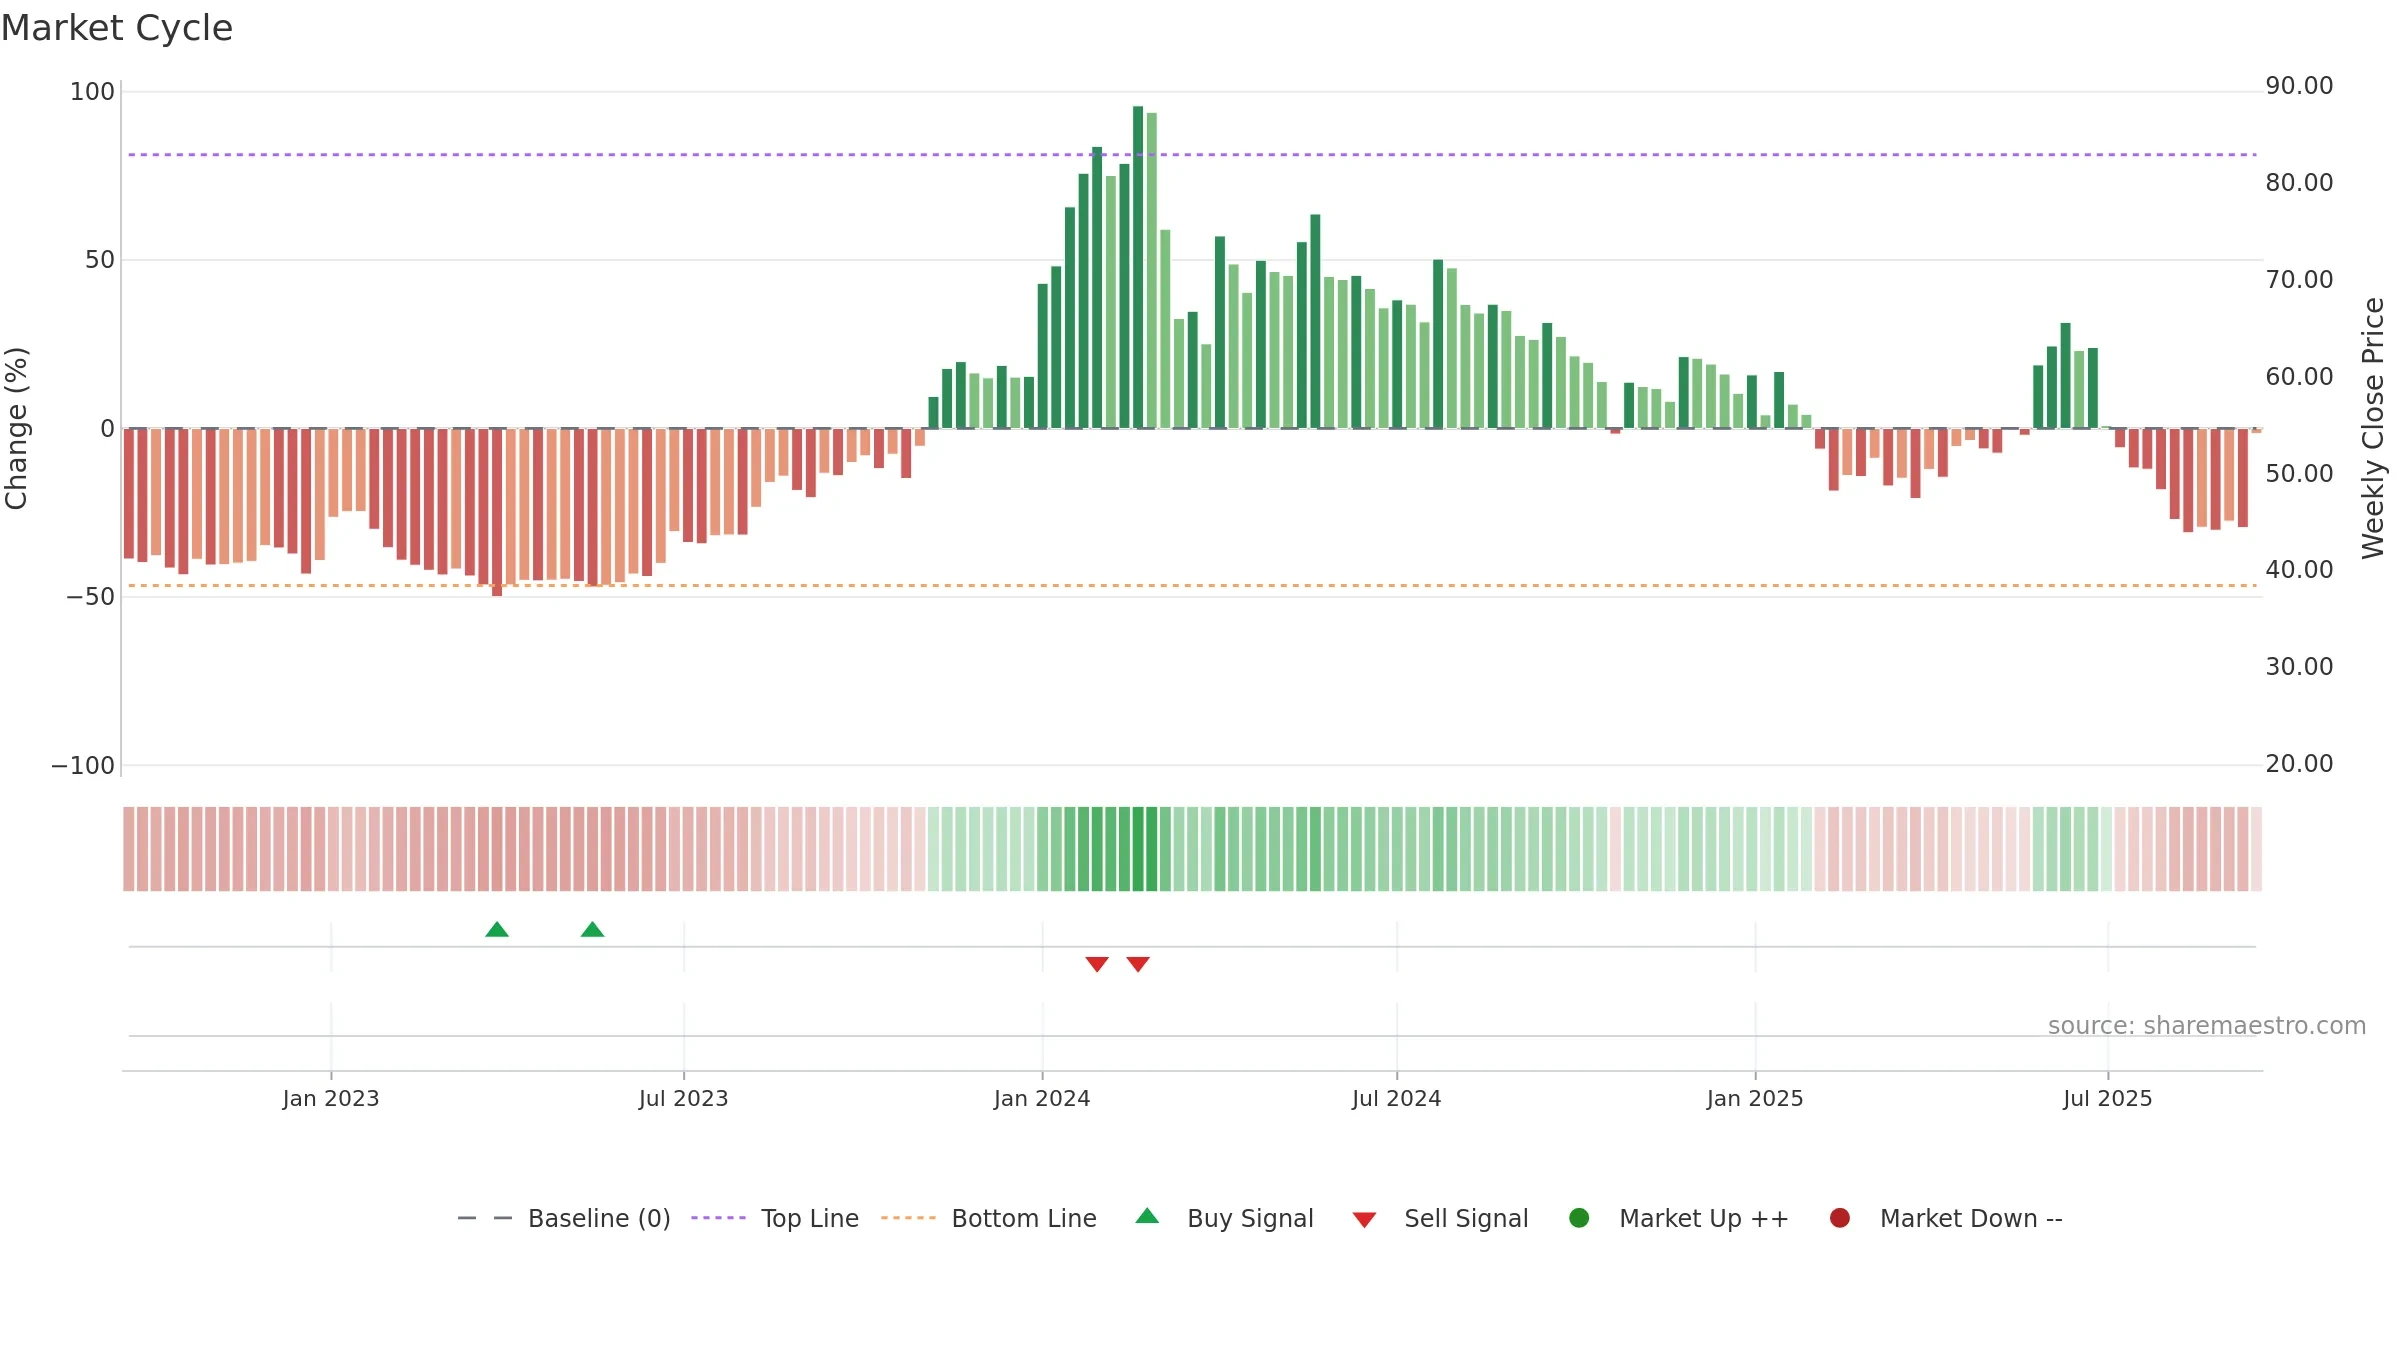2400x1350 pixels.
Task: Click the Weekly Close Price axis title
Action: (x=2373, y=428)
